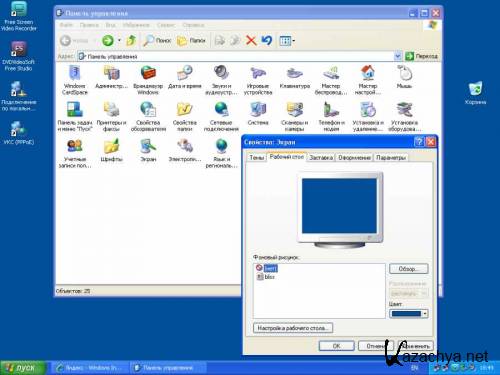This screenshot has height=375, width=500.
Task: Open the Views toolbar dropdown
Action: click(287, 41)
